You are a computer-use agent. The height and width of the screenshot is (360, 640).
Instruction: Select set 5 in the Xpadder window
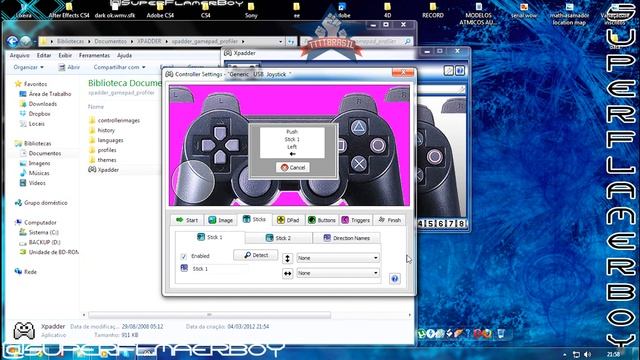431,224
